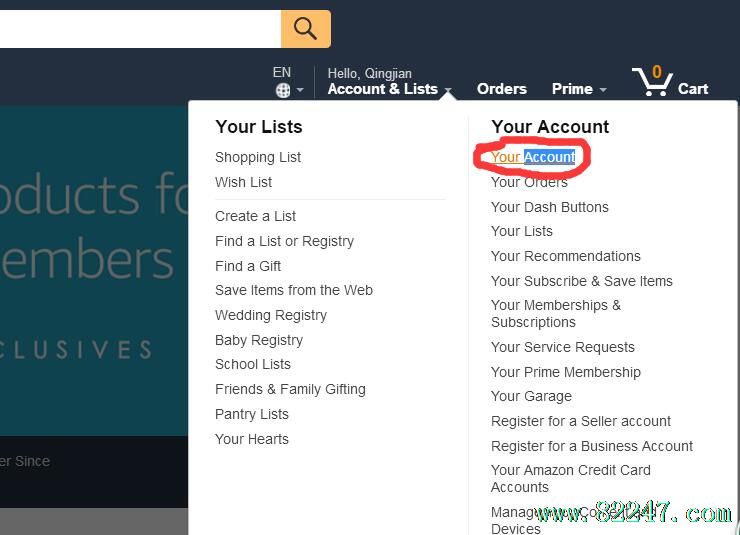This screenshot has height=535, width=740.
Task: Open the EN language selector
Action: coord(282,72)
